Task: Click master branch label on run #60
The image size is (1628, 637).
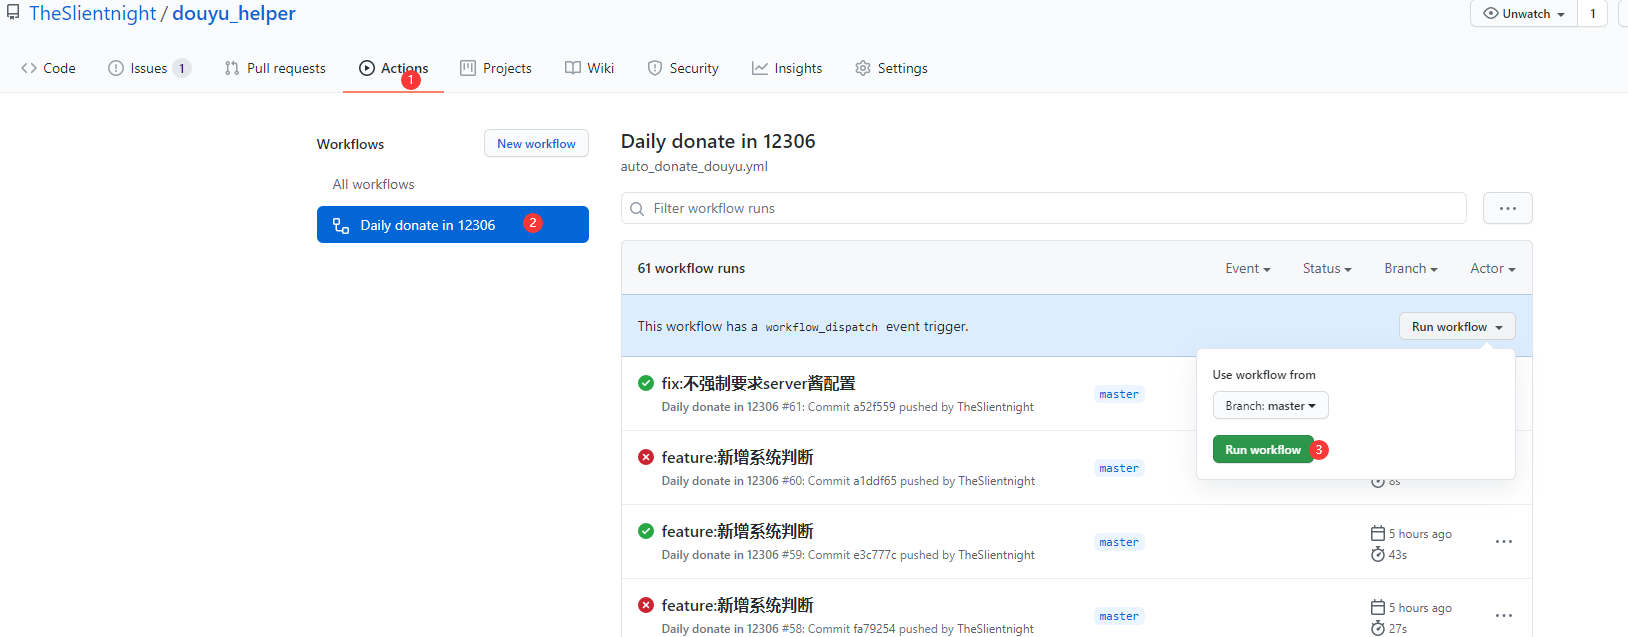Action: [1119, 468]
